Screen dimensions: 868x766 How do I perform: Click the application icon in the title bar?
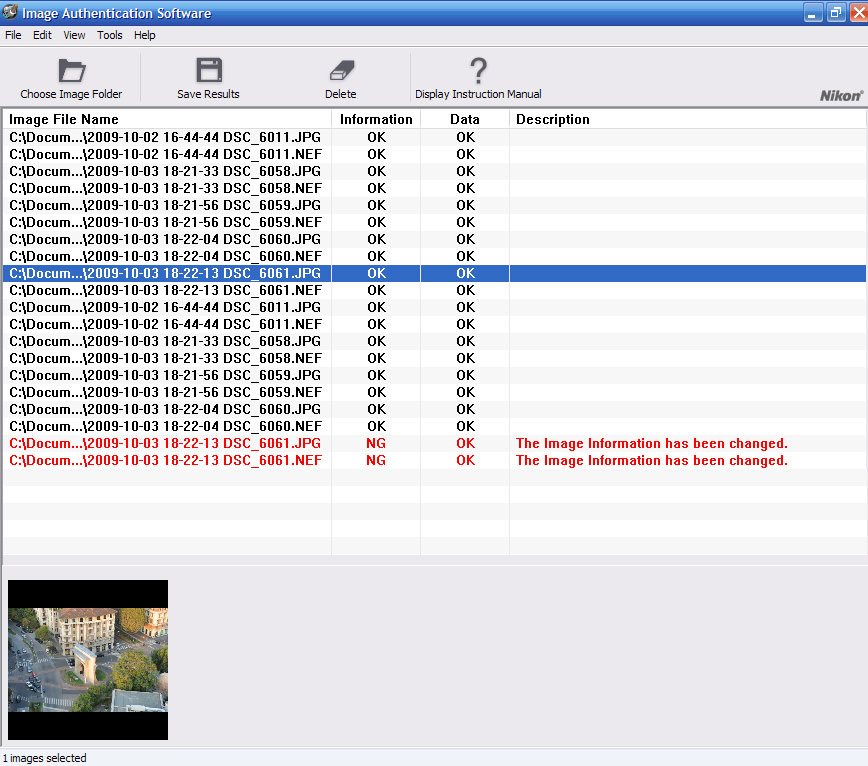click(x=10, y=12)
